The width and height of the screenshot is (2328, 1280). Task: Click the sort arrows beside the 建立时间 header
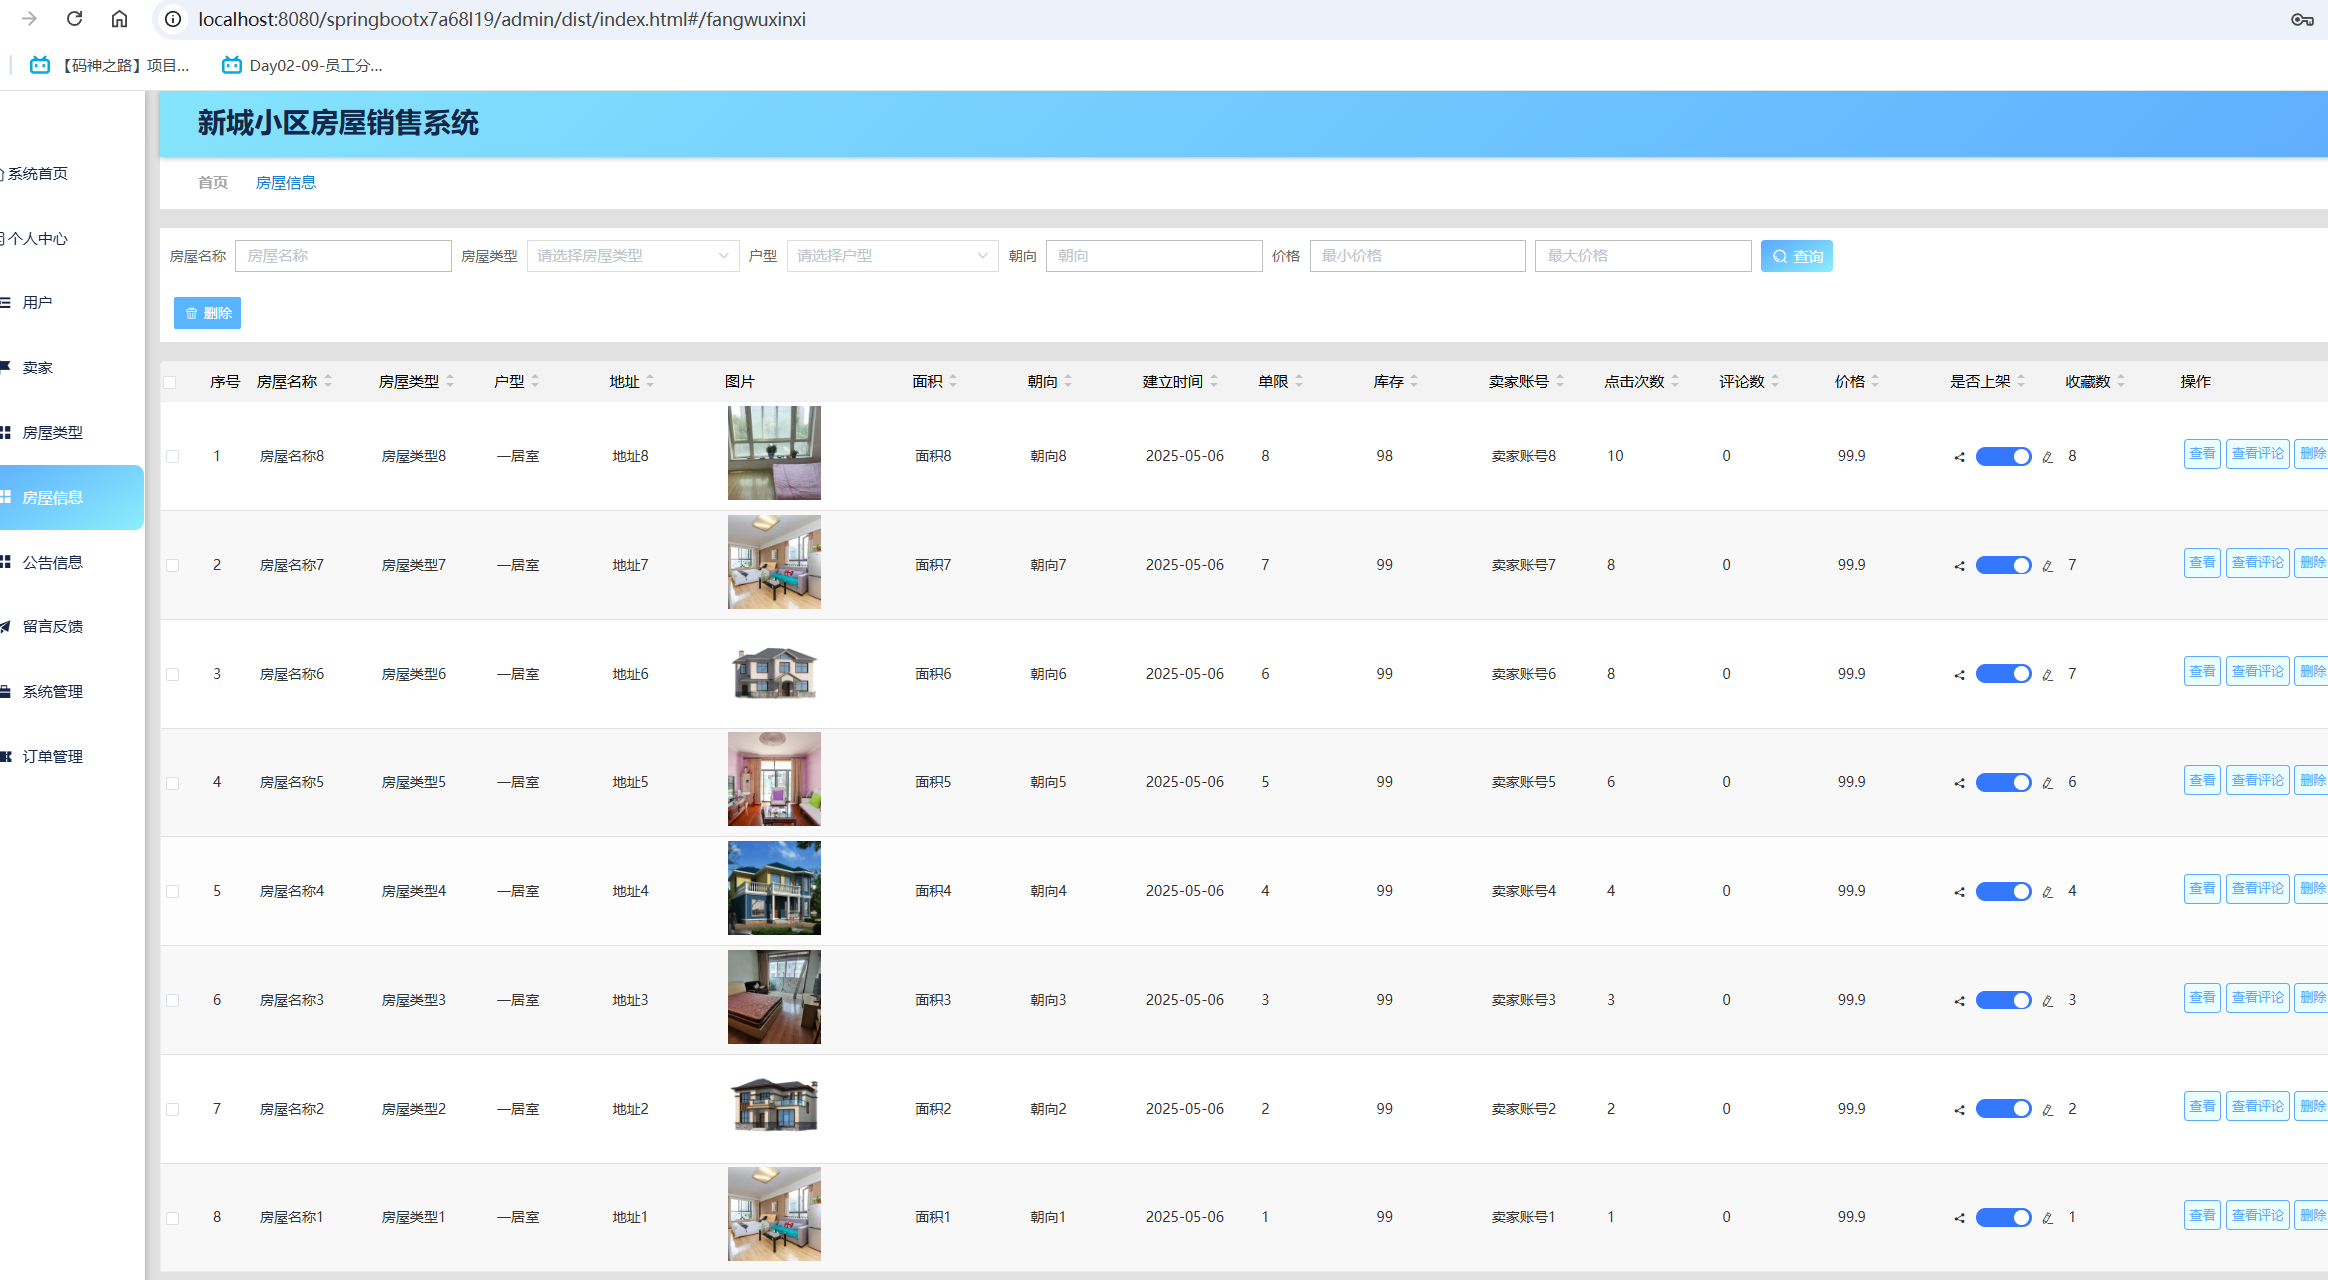[x=1214, y=381]
